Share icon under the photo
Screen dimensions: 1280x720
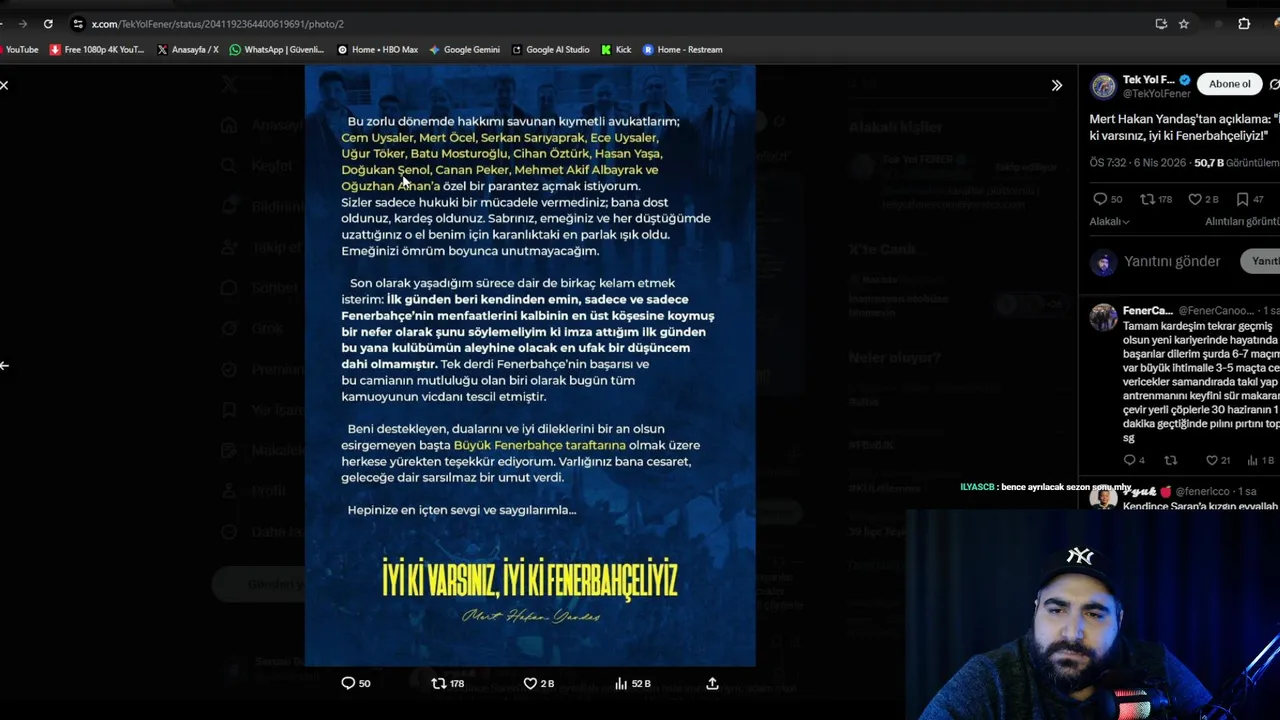(712, 683)
